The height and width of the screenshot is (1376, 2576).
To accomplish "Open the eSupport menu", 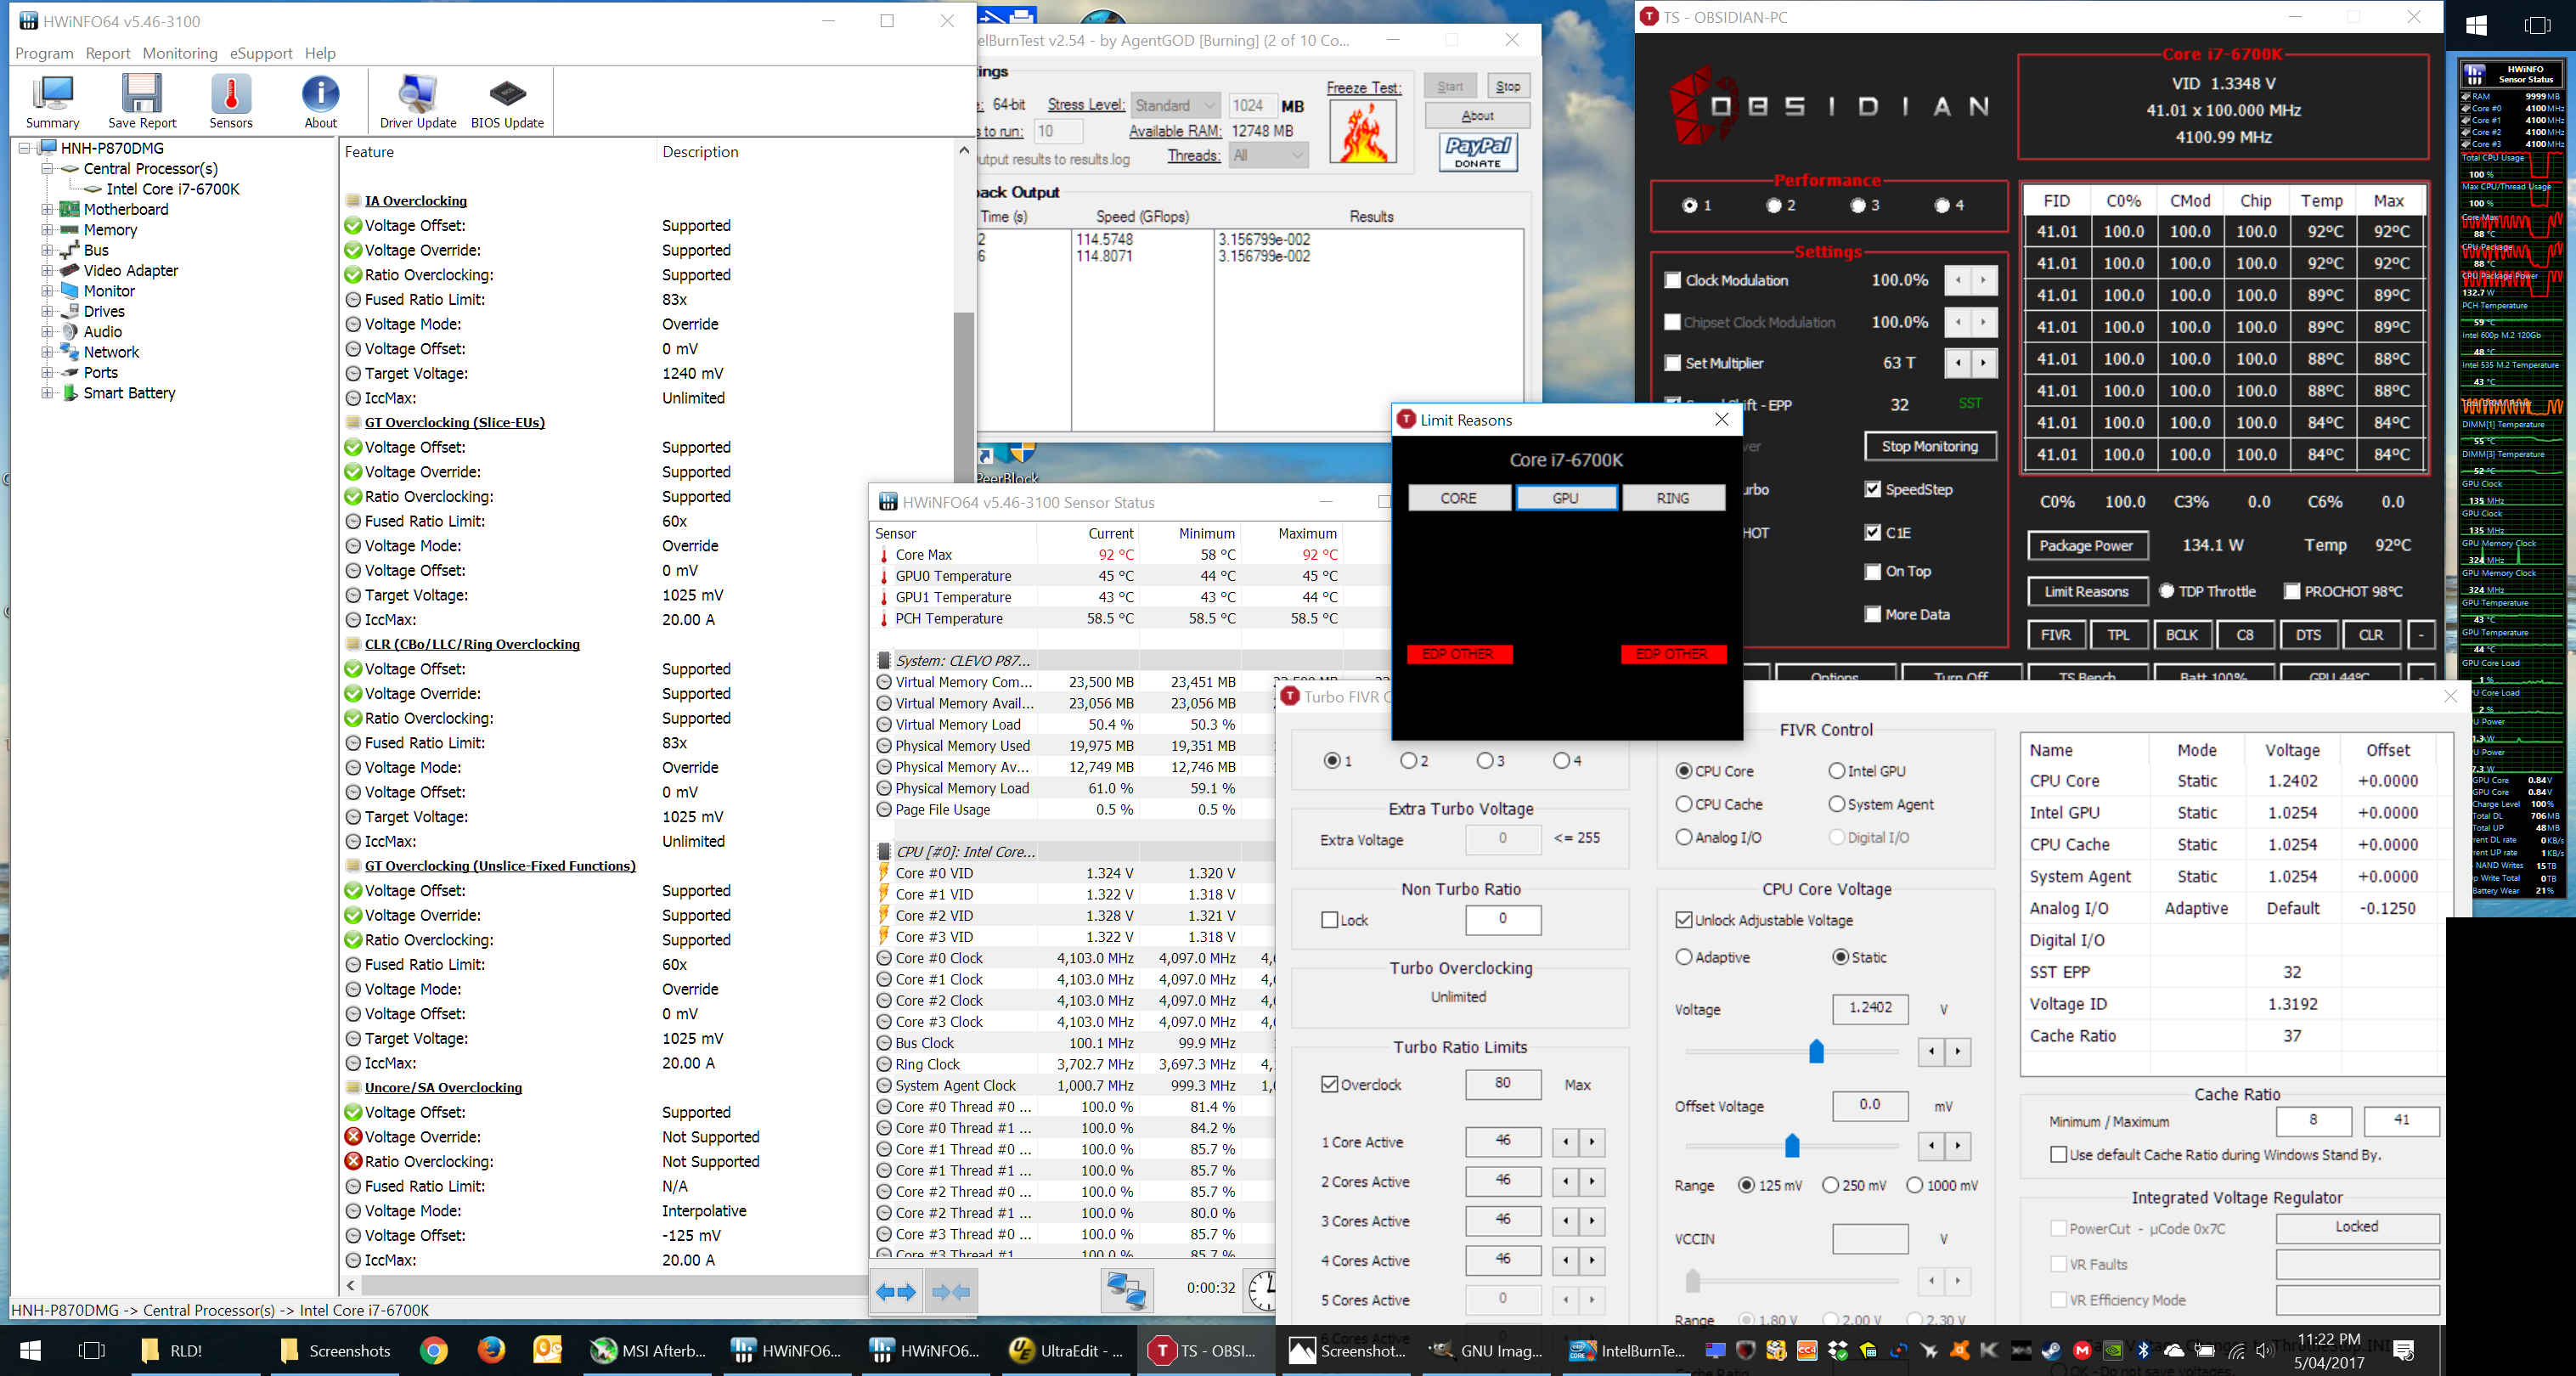I will pos(261,53).
